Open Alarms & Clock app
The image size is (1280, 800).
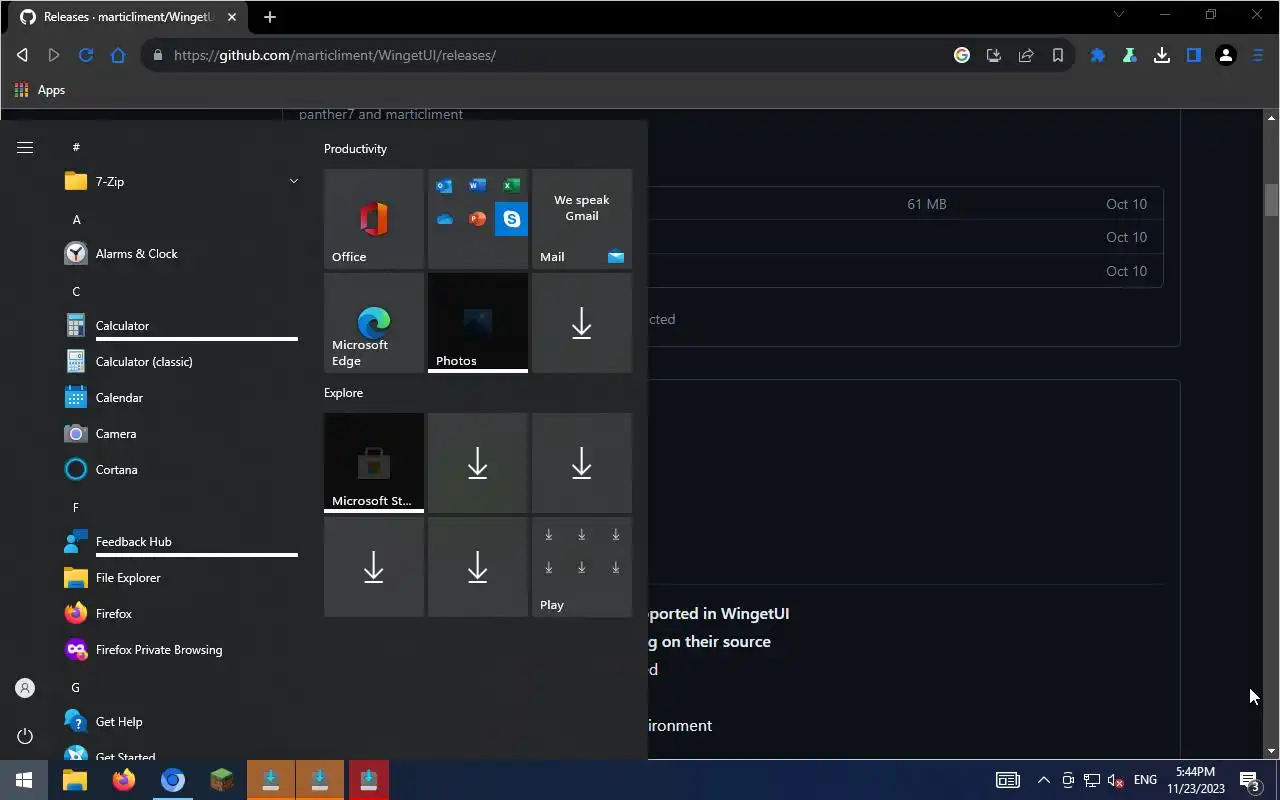181,254
